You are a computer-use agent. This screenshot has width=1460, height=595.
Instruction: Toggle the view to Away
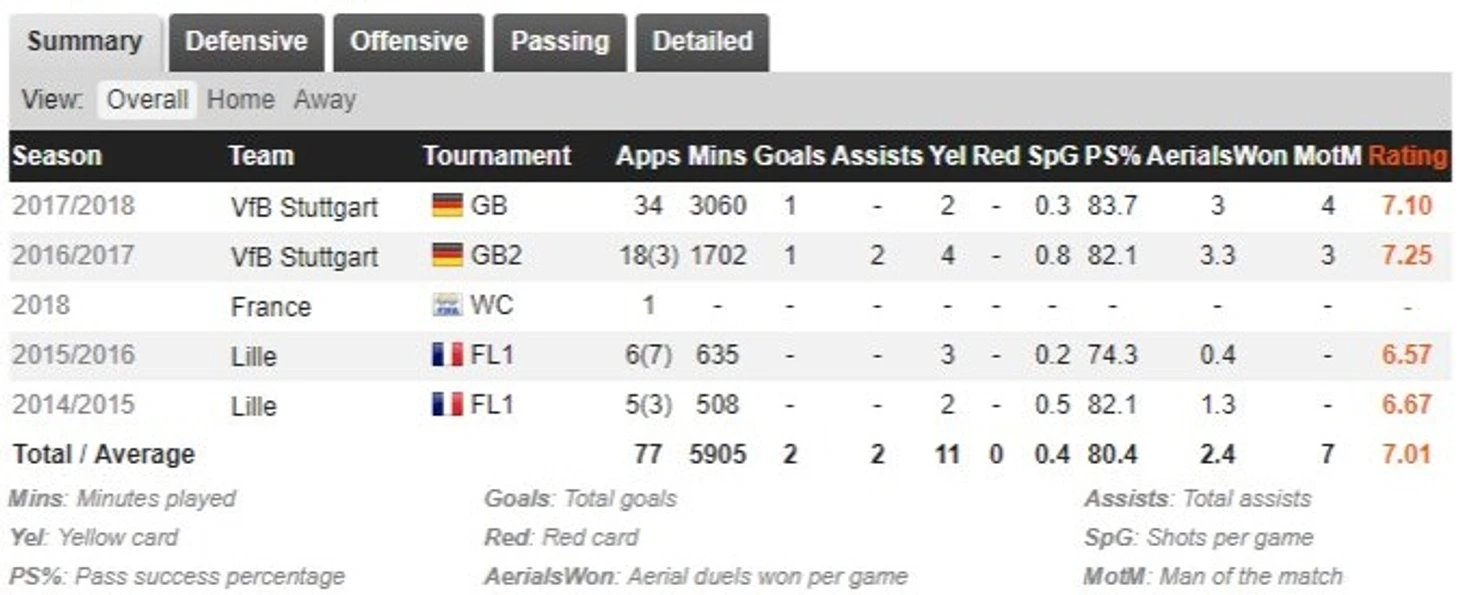point(324,100)
